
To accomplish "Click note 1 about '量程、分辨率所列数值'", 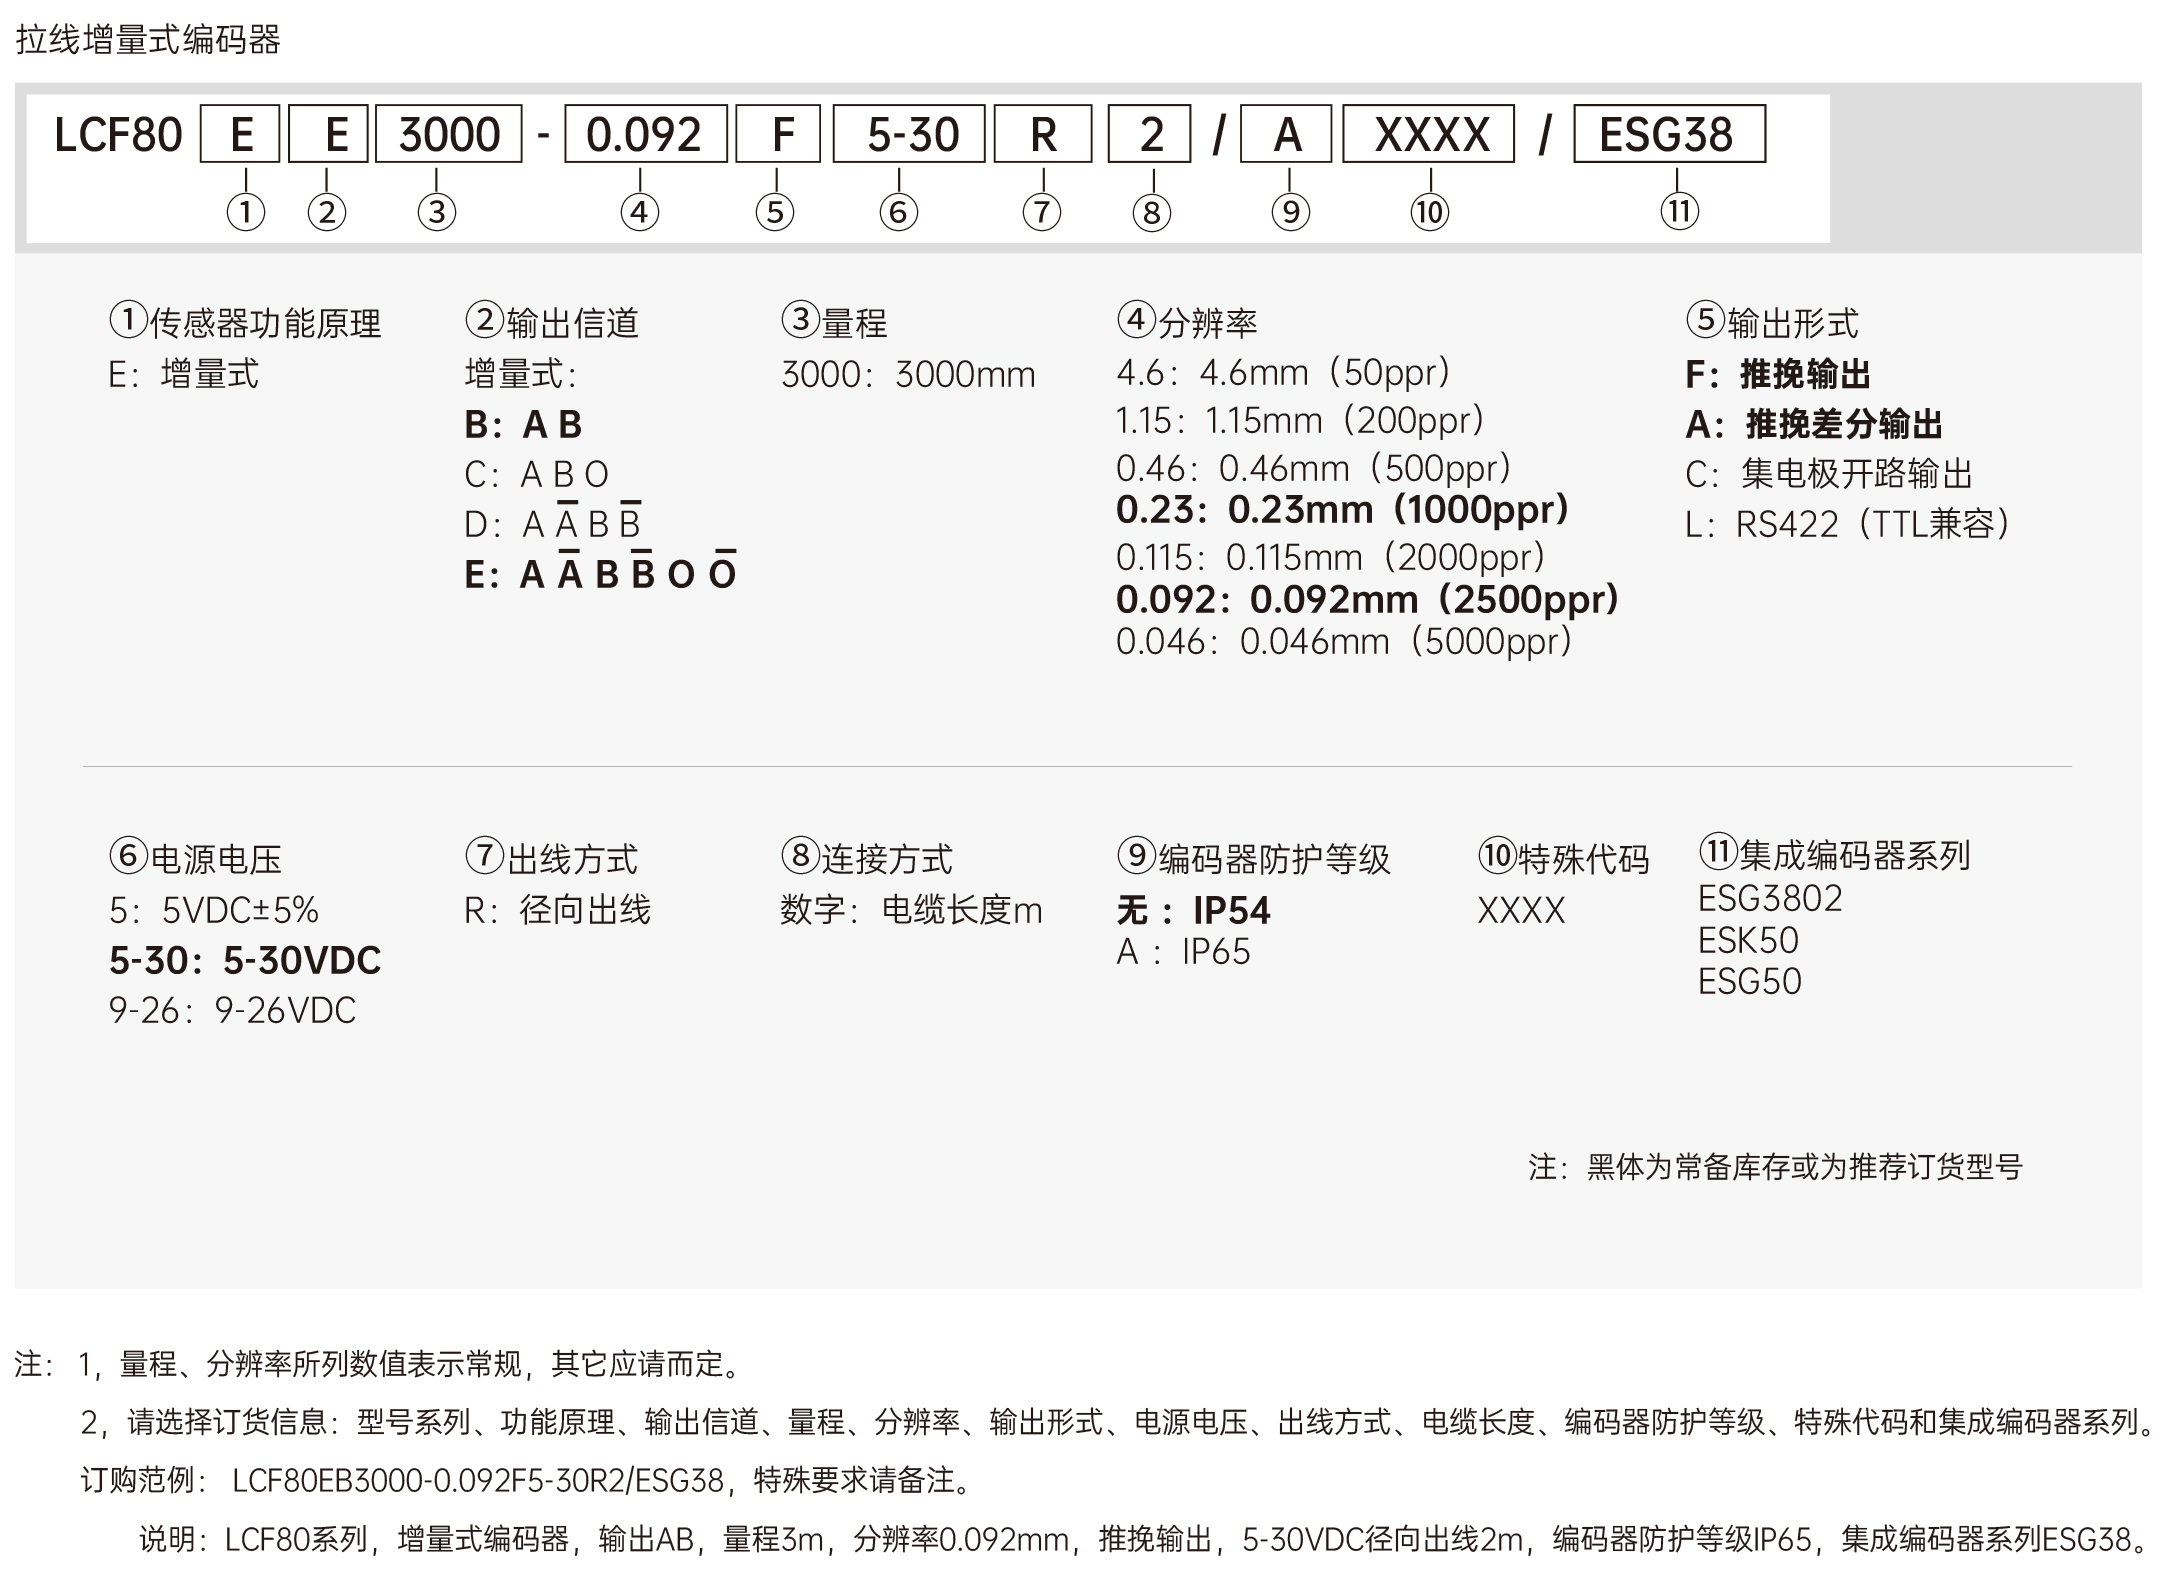I will [411, 1363].
